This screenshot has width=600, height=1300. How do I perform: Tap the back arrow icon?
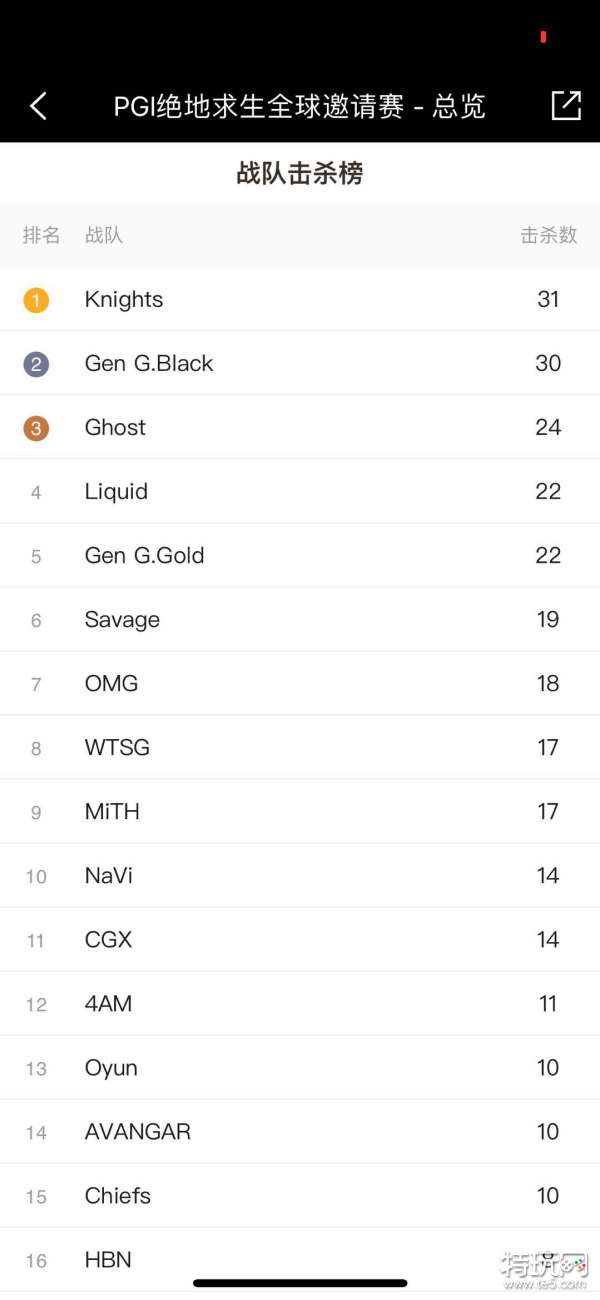click(x=38, y=106)
